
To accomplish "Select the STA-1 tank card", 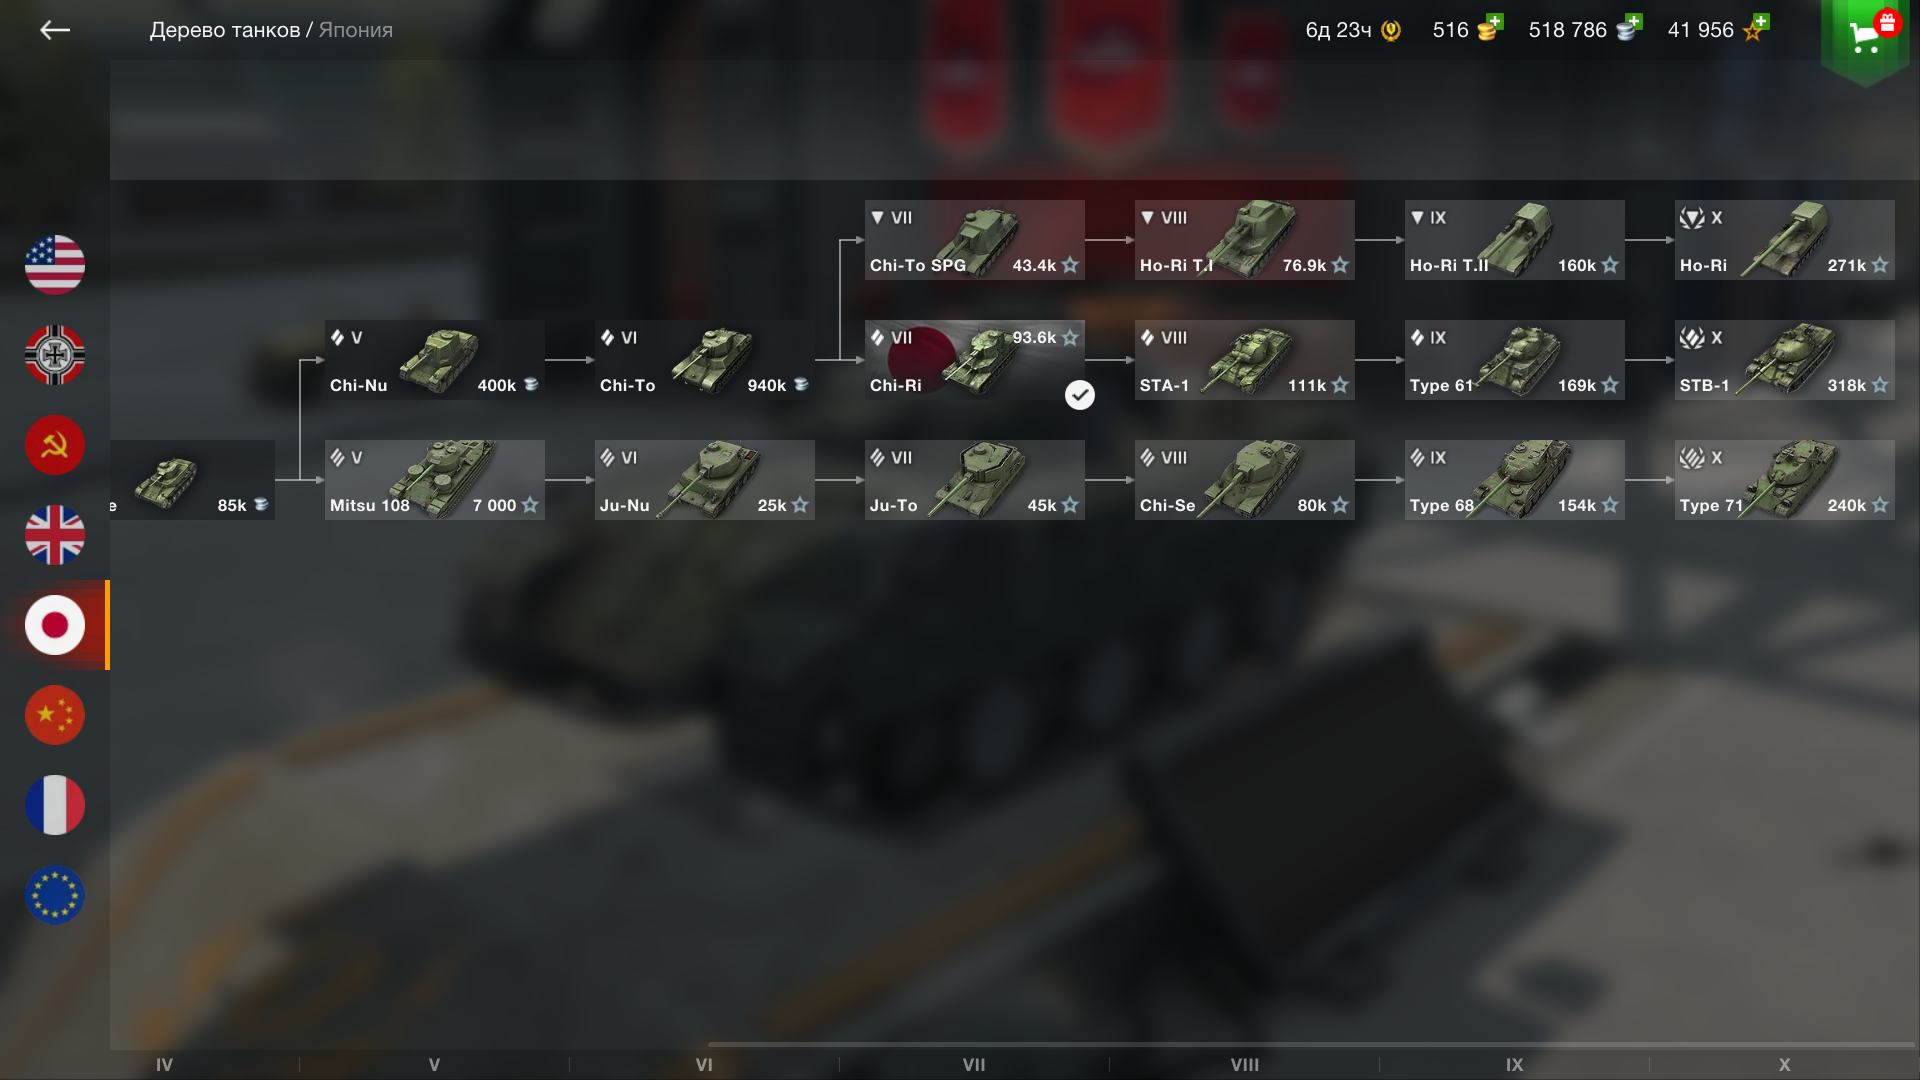I will pyautogui.click(x=1245, y=360).
